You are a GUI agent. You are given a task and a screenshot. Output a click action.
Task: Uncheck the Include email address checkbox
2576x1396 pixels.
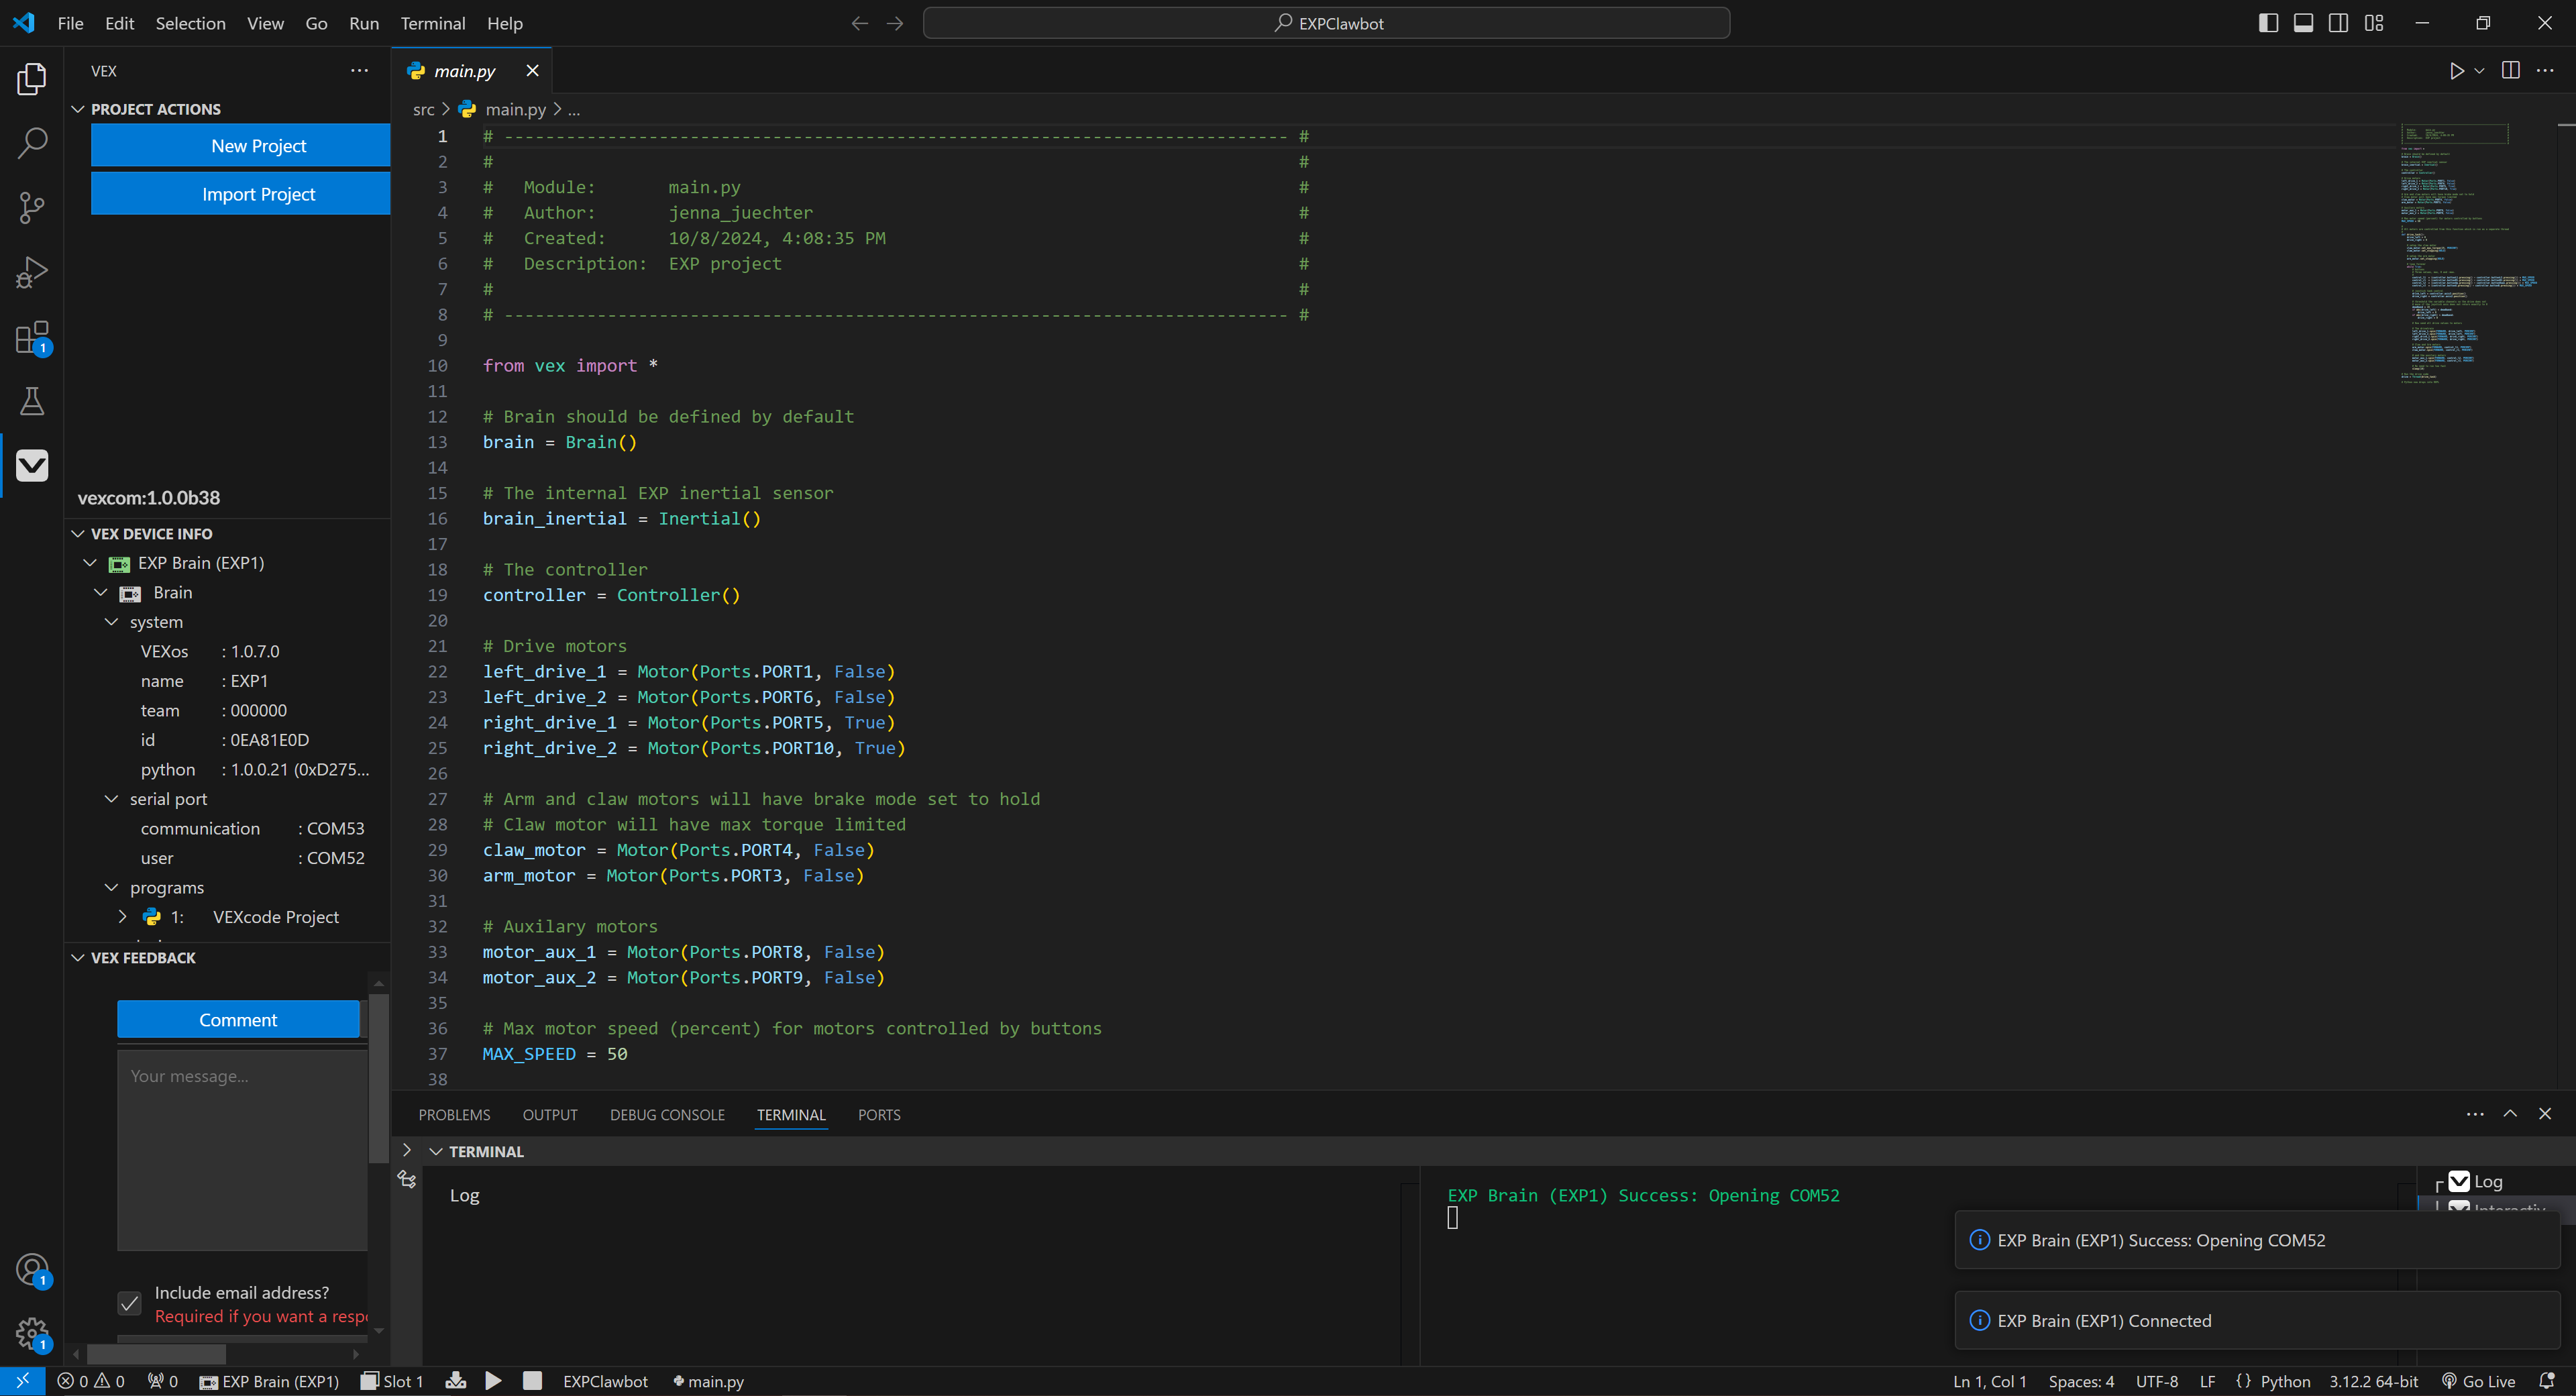pyautogui.click(x=129, y=1303)
